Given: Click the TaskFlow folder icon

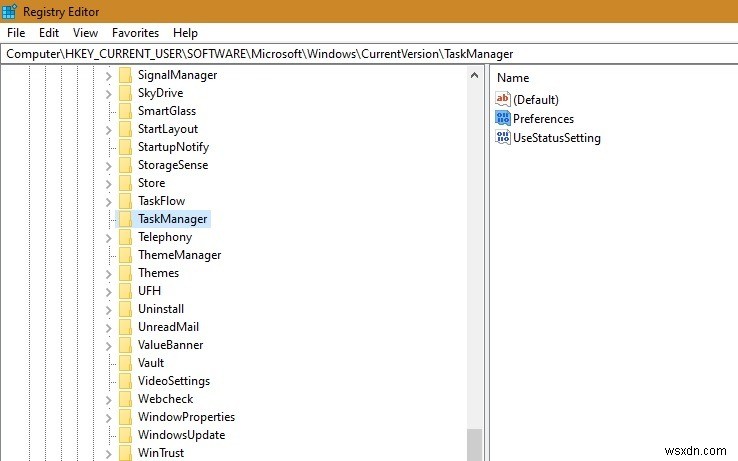Looking at the screenshot, I should [x=125, y=201].
